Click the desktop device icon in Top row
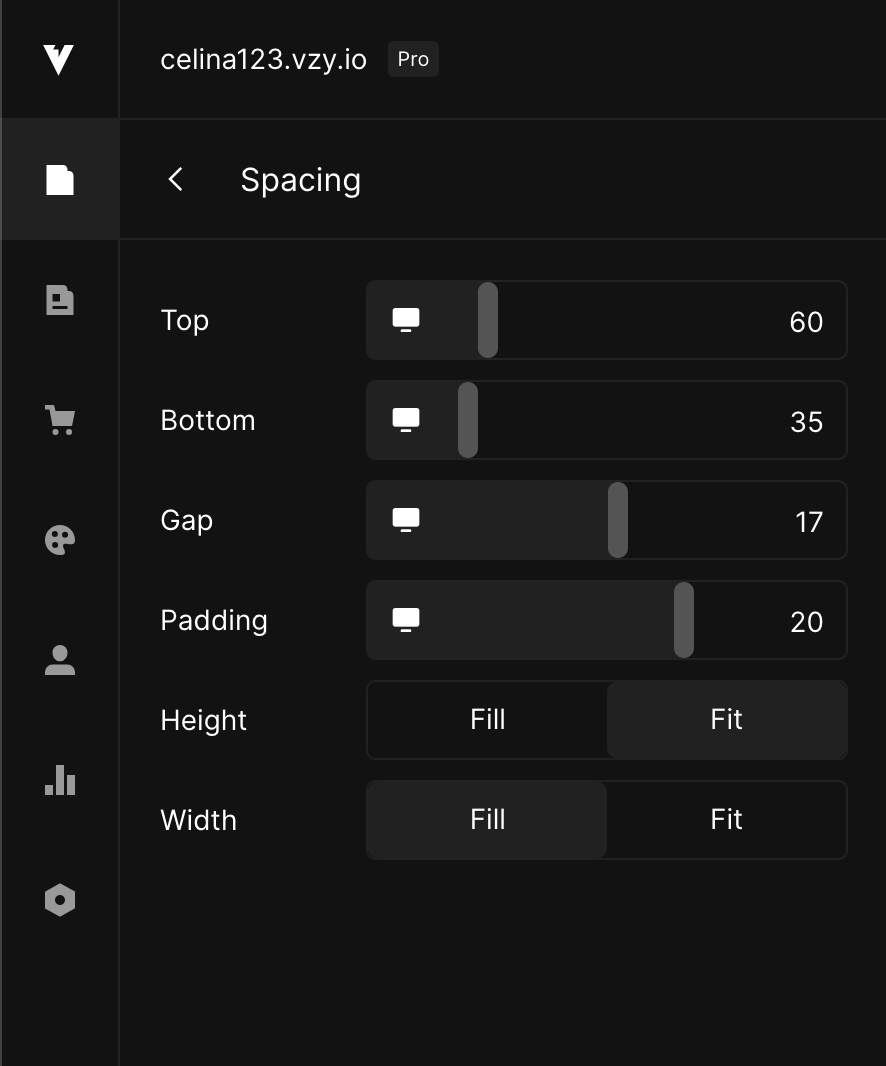The height and width of the screenshot is (1066, 886). 405,320
